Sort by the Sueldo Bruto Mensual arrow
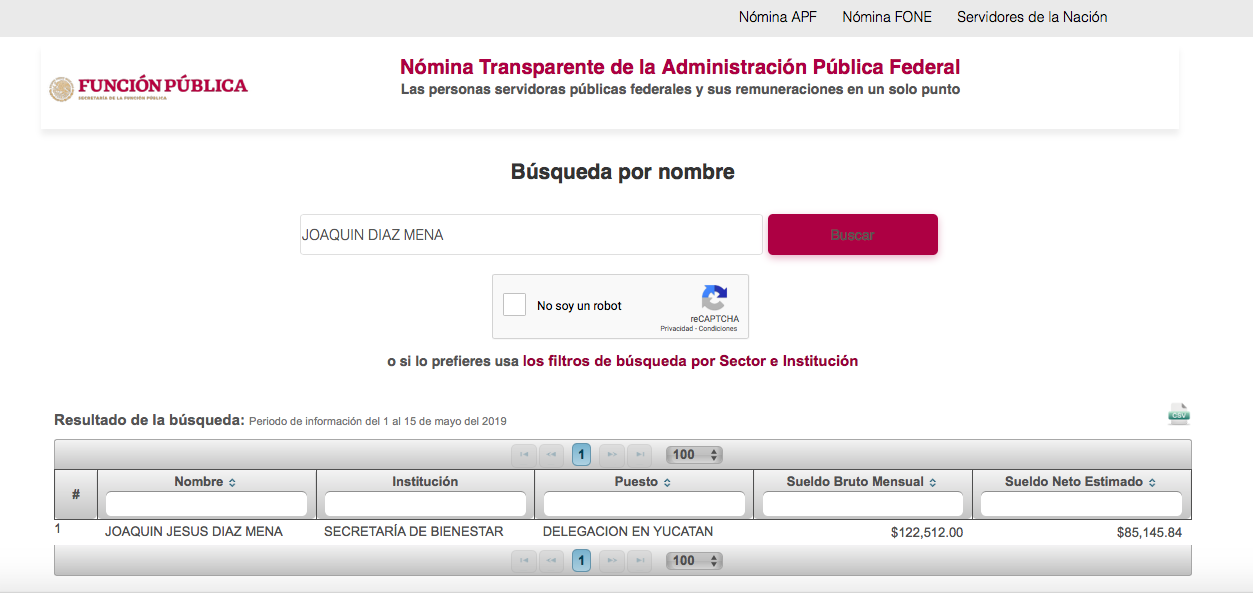Image resolution: width=1253 pixels, height=593 pixels. click(933, 482)
